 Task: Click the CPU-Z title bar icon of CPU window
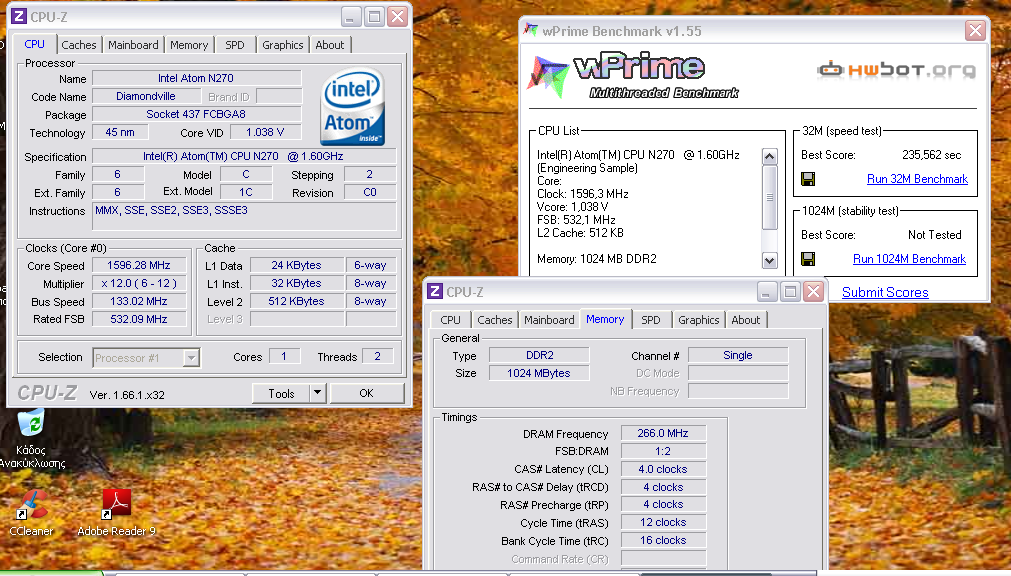(19, 17)
